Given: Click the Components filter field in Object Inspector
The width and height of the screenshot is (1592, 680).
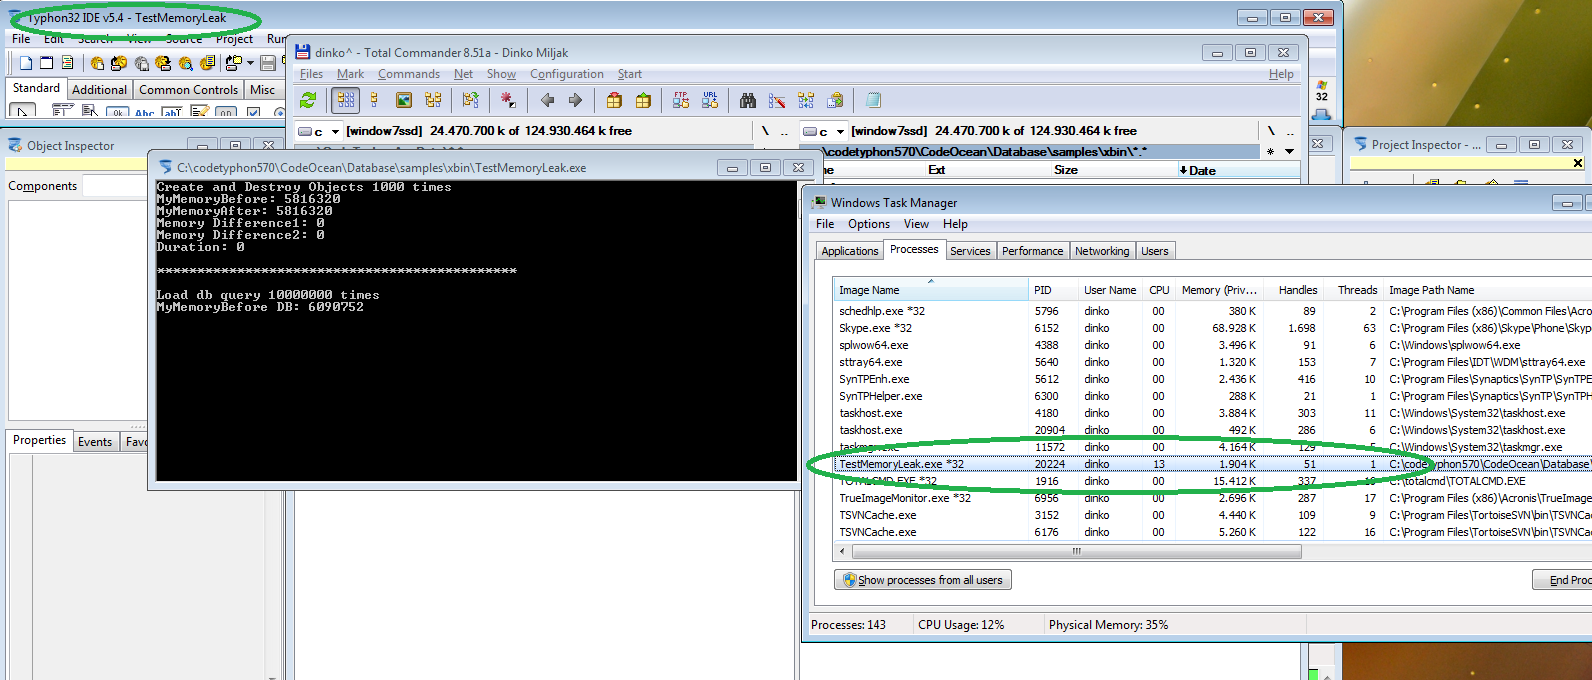Looking at the screenshot, I should point(115,186).
